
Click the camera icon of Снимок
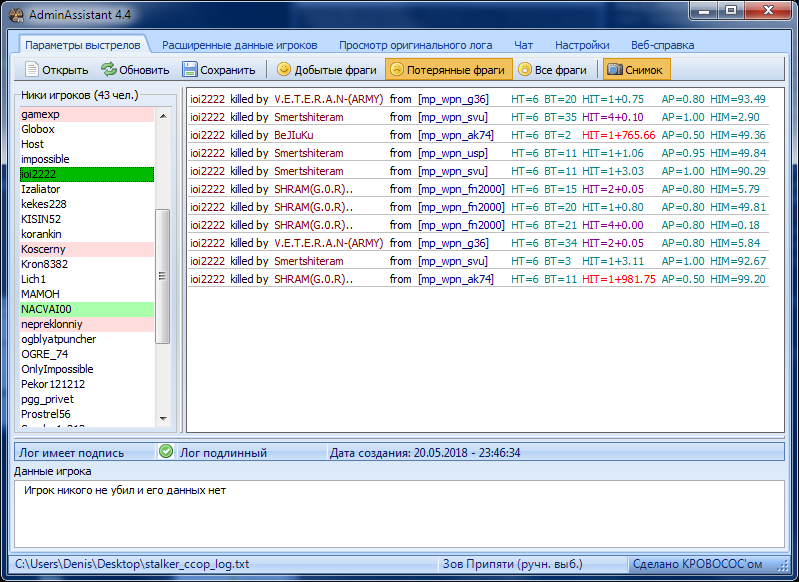coord(615,69)
